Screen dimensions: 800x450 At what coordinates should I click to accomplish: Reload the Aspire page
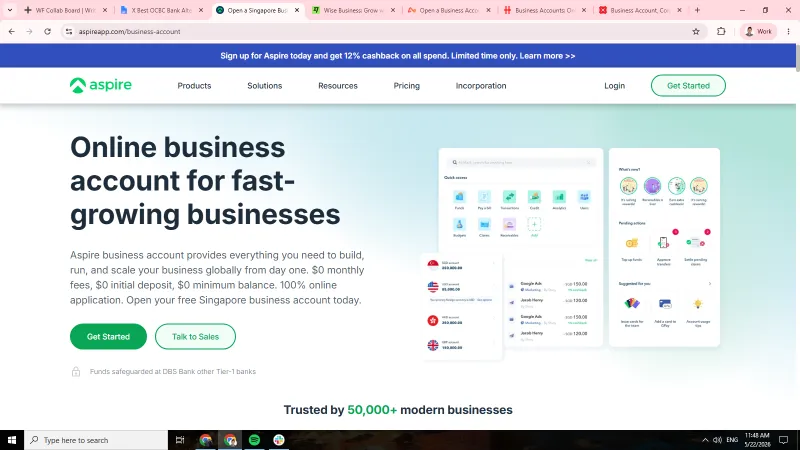[47, 32]
